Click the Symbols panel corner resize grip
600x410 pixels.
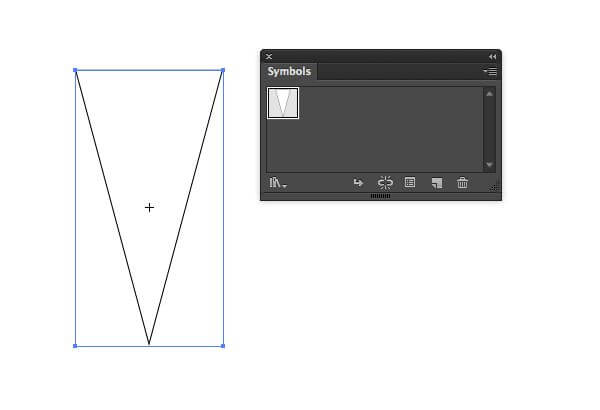tap(494, 188)
